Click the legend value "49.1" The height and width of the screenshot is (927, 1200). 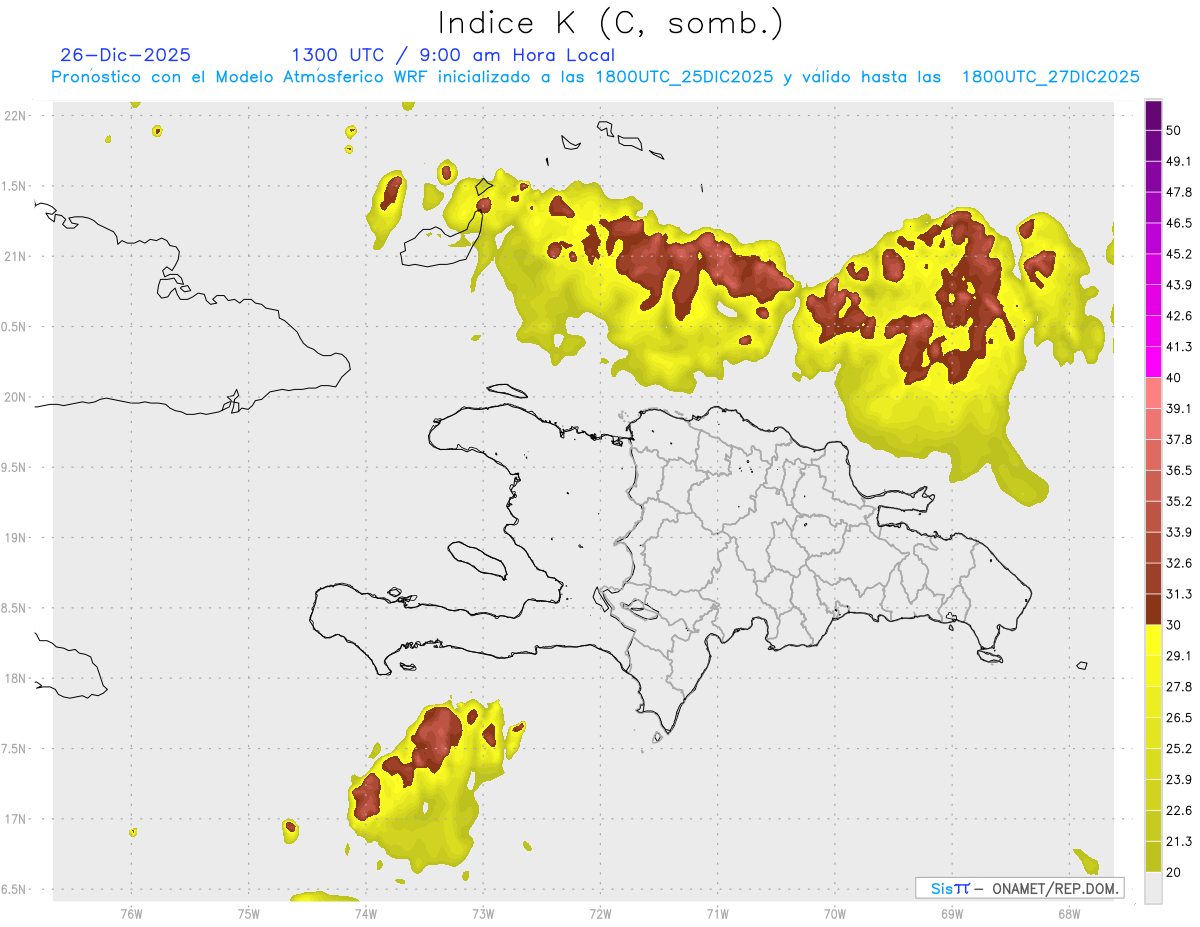pyautogui.click(x=1178, y=161)
